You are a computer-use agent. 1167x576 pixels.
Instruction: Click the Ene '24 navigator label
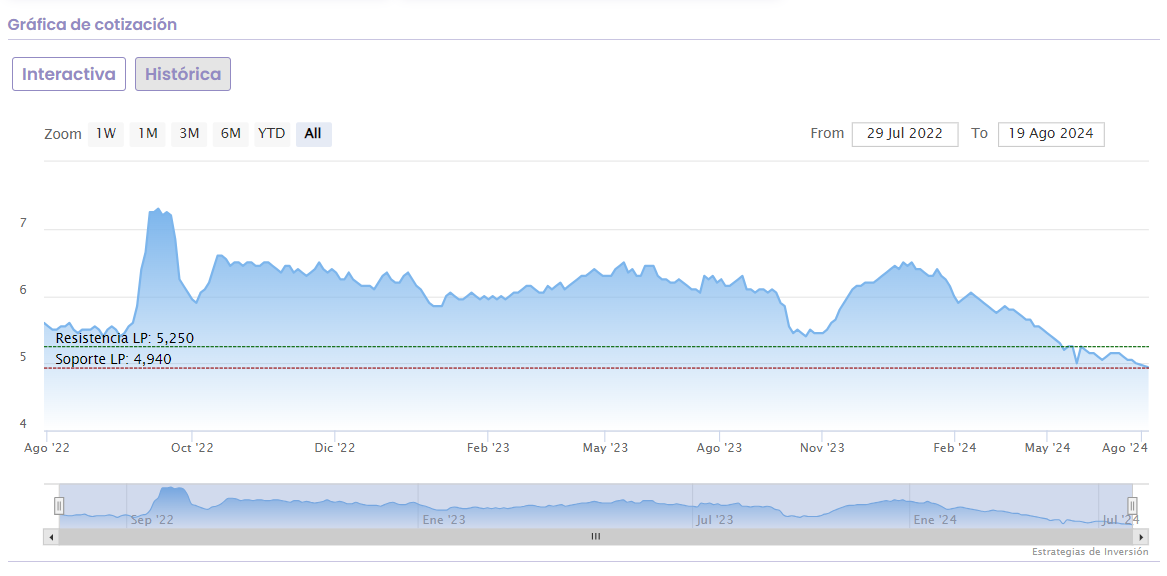(935, 519)
